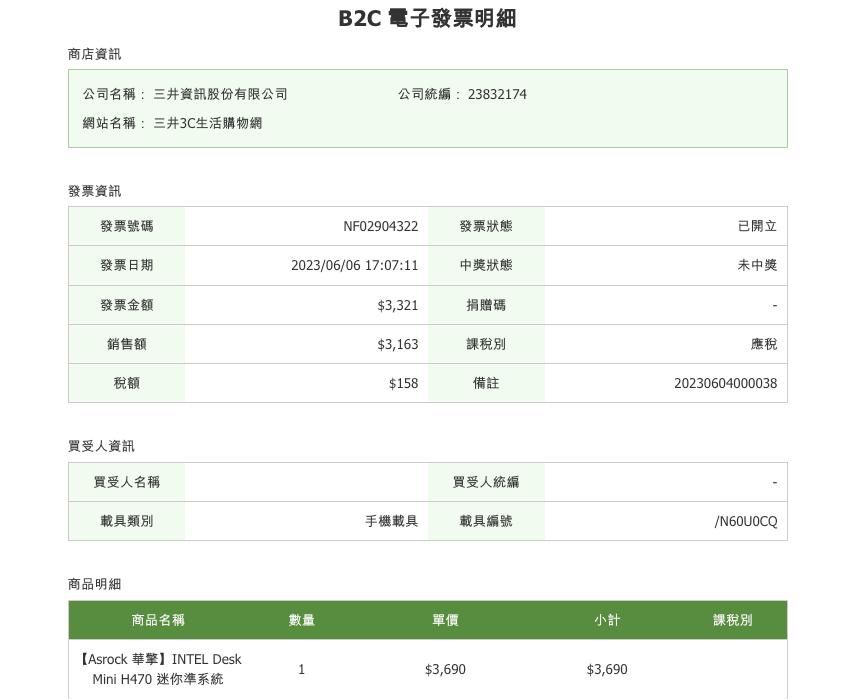Click the carrier type value 手機載具
This screenshot has height=699, width=847.
coord(391,521)
